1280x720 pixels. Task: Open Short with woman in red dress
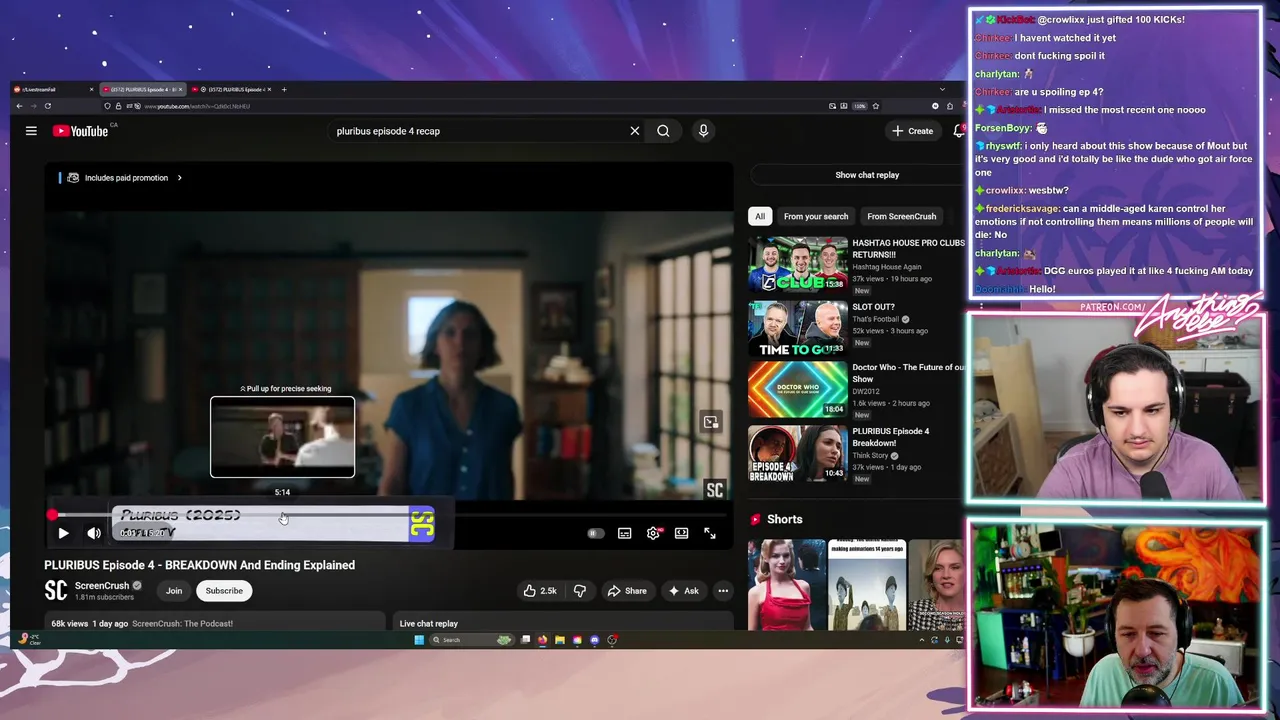(x=786, y=585)
